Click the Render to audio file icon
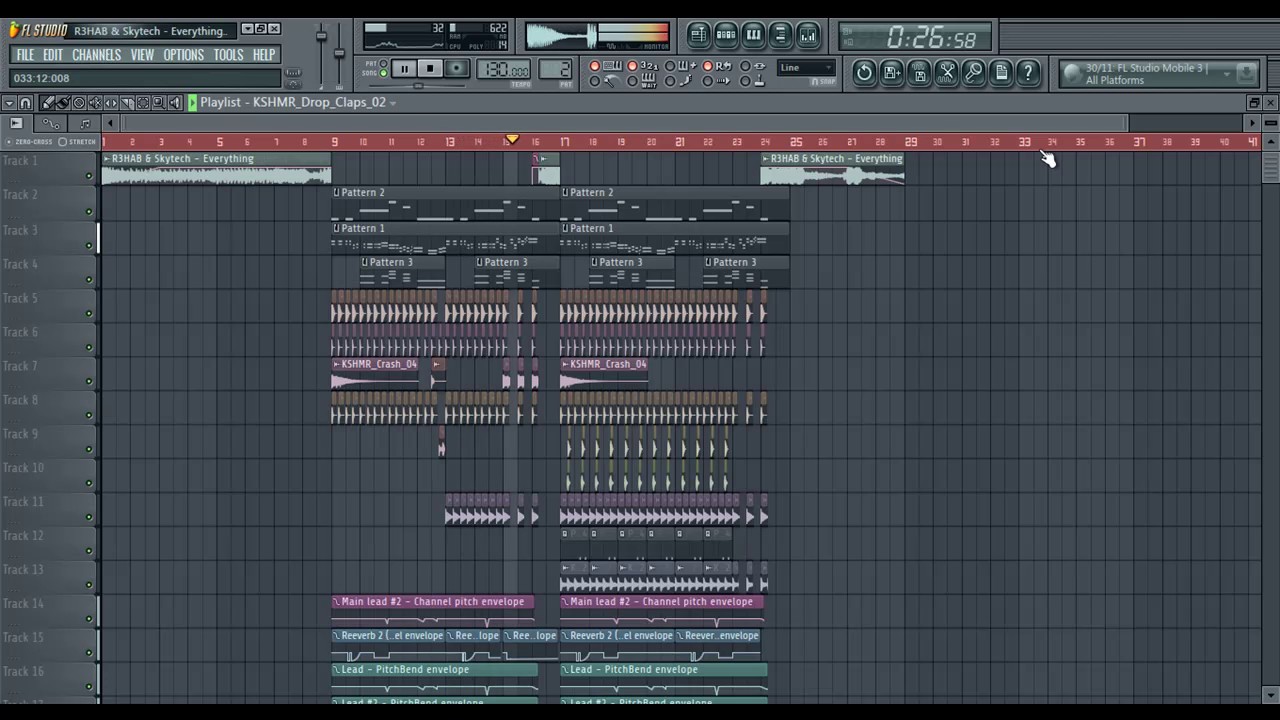 tap(919, 72)
